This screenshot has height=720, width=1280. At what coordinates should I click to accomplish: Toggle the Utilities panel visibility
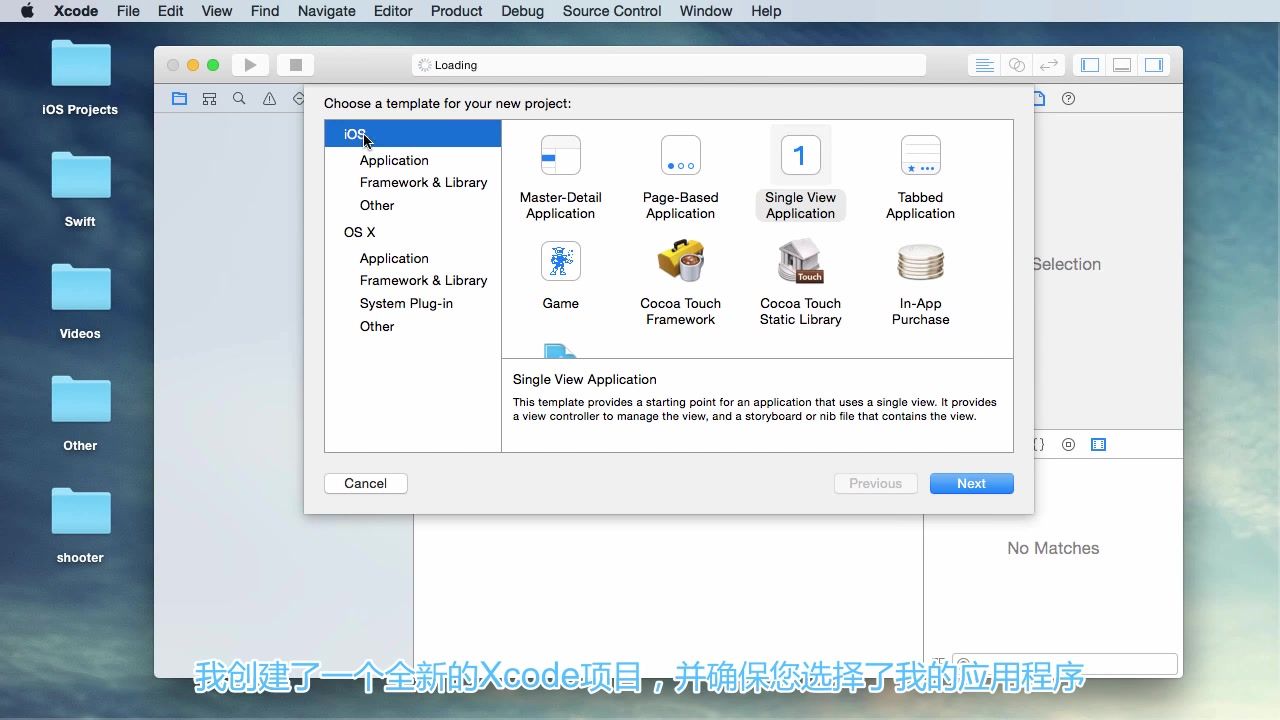[x=1154, y=65]
